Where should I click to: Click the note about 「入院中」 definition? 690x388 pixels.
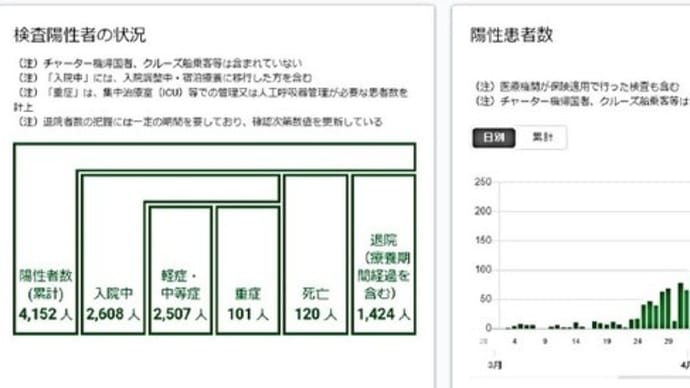pos(165,78)
